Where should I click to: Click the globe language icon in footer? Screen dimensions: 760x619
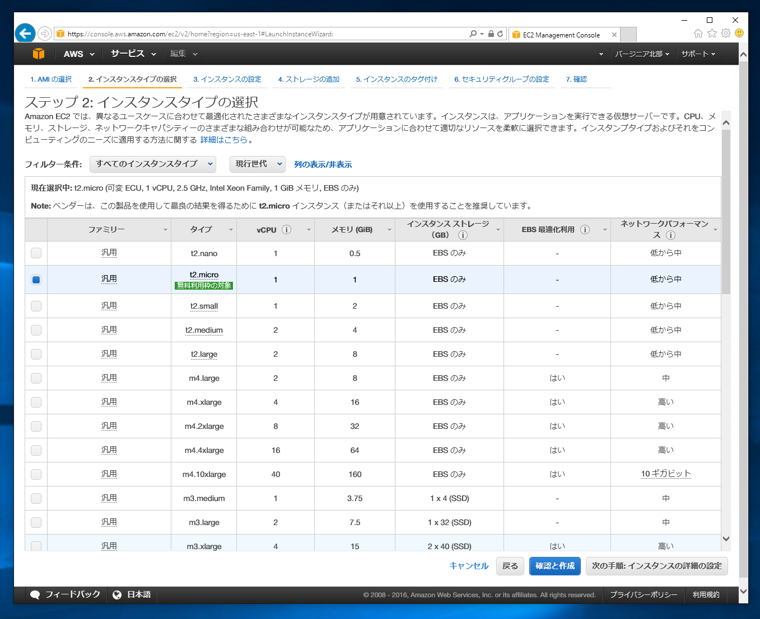coord(117,595)
